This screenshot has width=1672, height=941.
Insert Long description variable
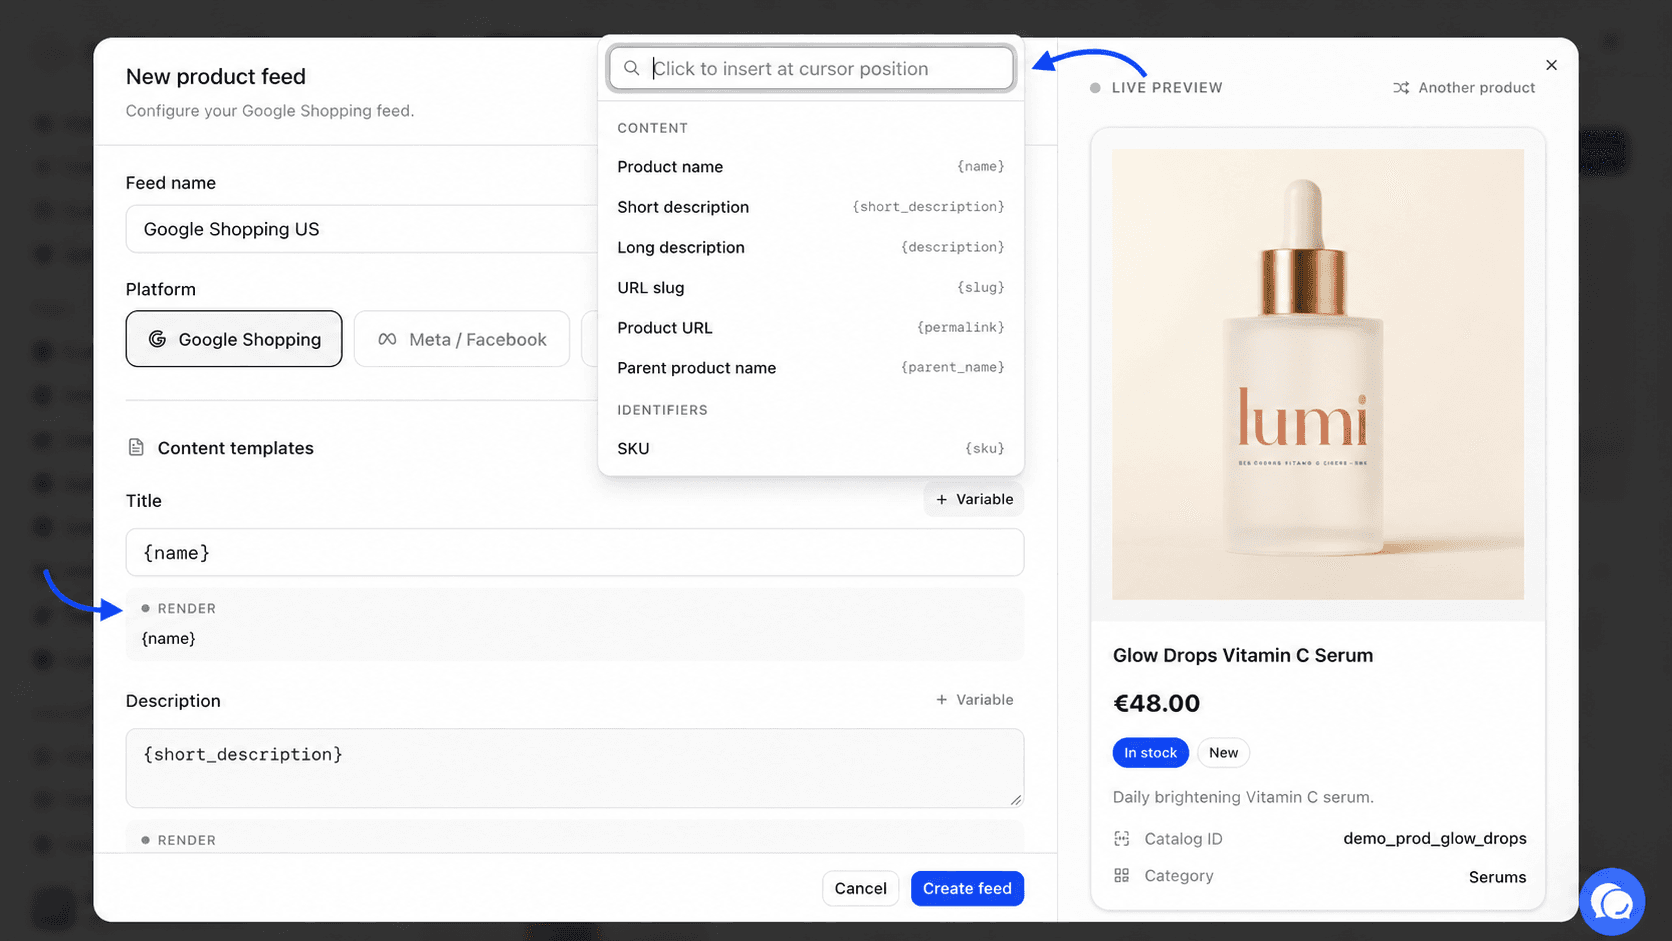tap(811, 247)
